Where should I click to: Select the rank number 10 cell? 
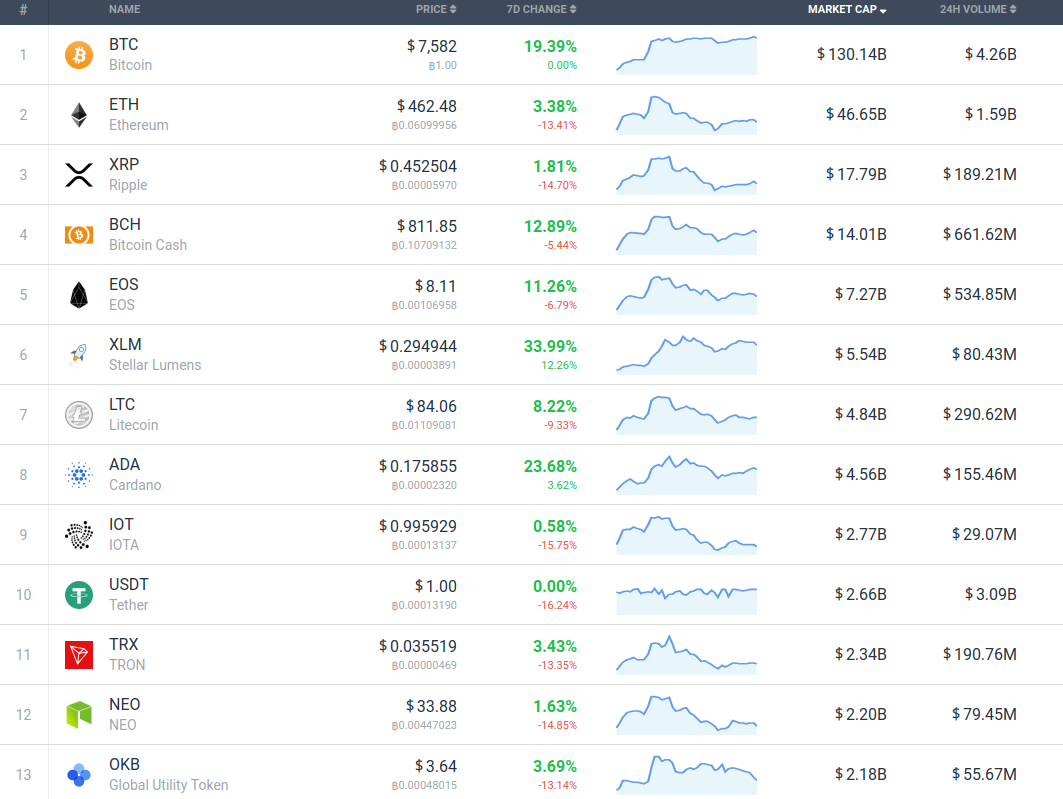pos(24,595)
